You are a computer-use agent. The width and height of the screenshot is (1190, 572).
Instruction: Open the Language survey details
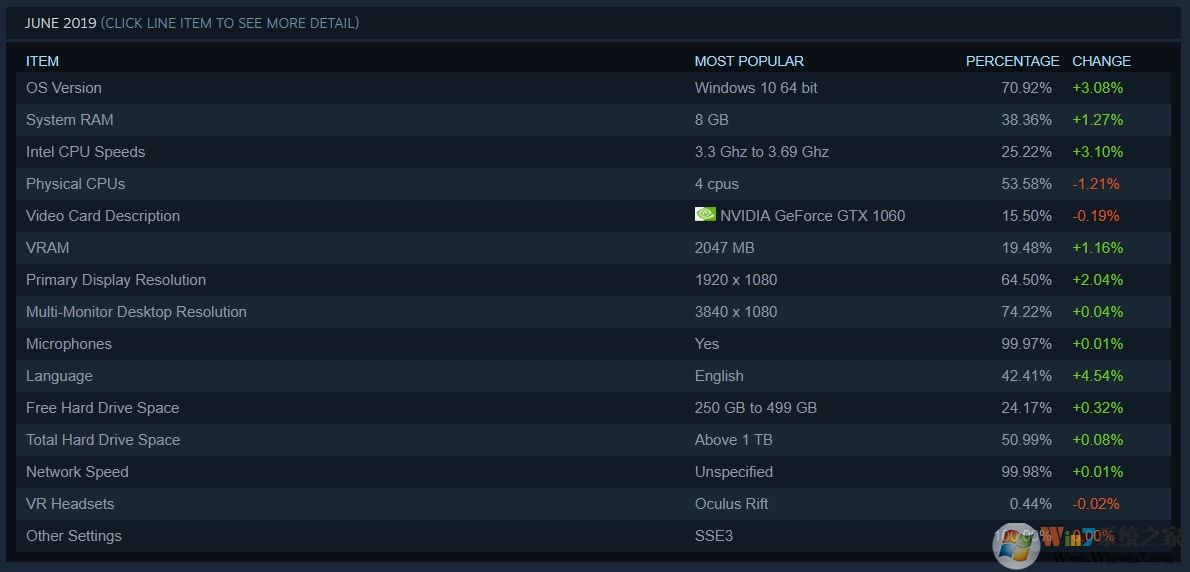59,376
